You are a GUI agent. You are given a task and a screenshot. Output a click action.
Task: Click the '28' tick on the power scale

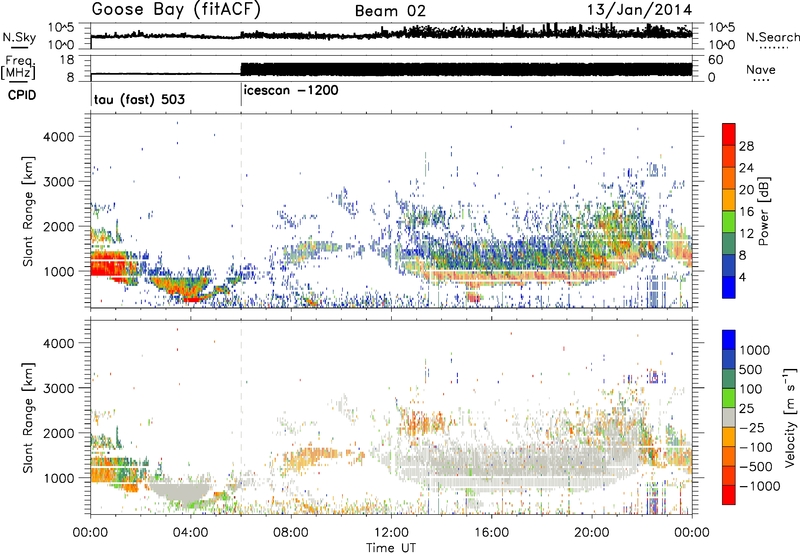pos(746,146)
